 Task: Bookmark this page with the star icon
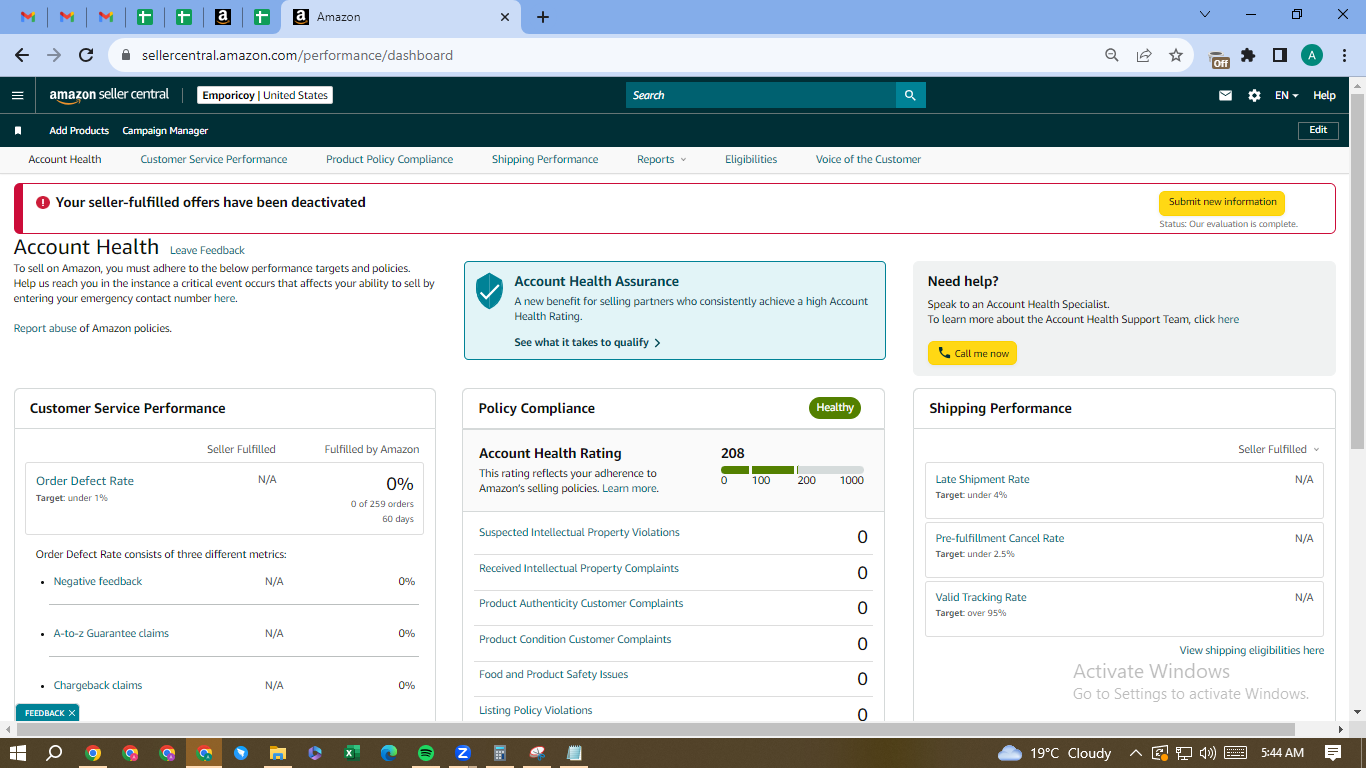click(1176, 55)
